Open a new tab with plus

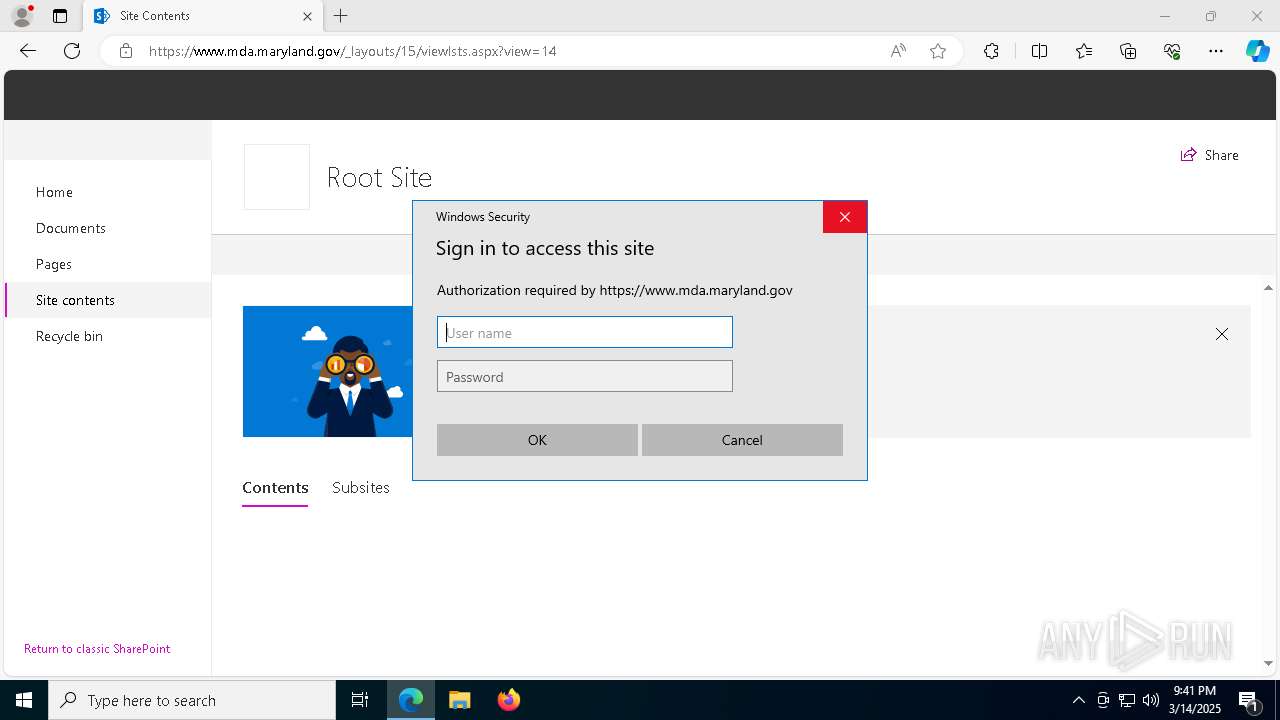pyautogui.click(x=341, y=16)
